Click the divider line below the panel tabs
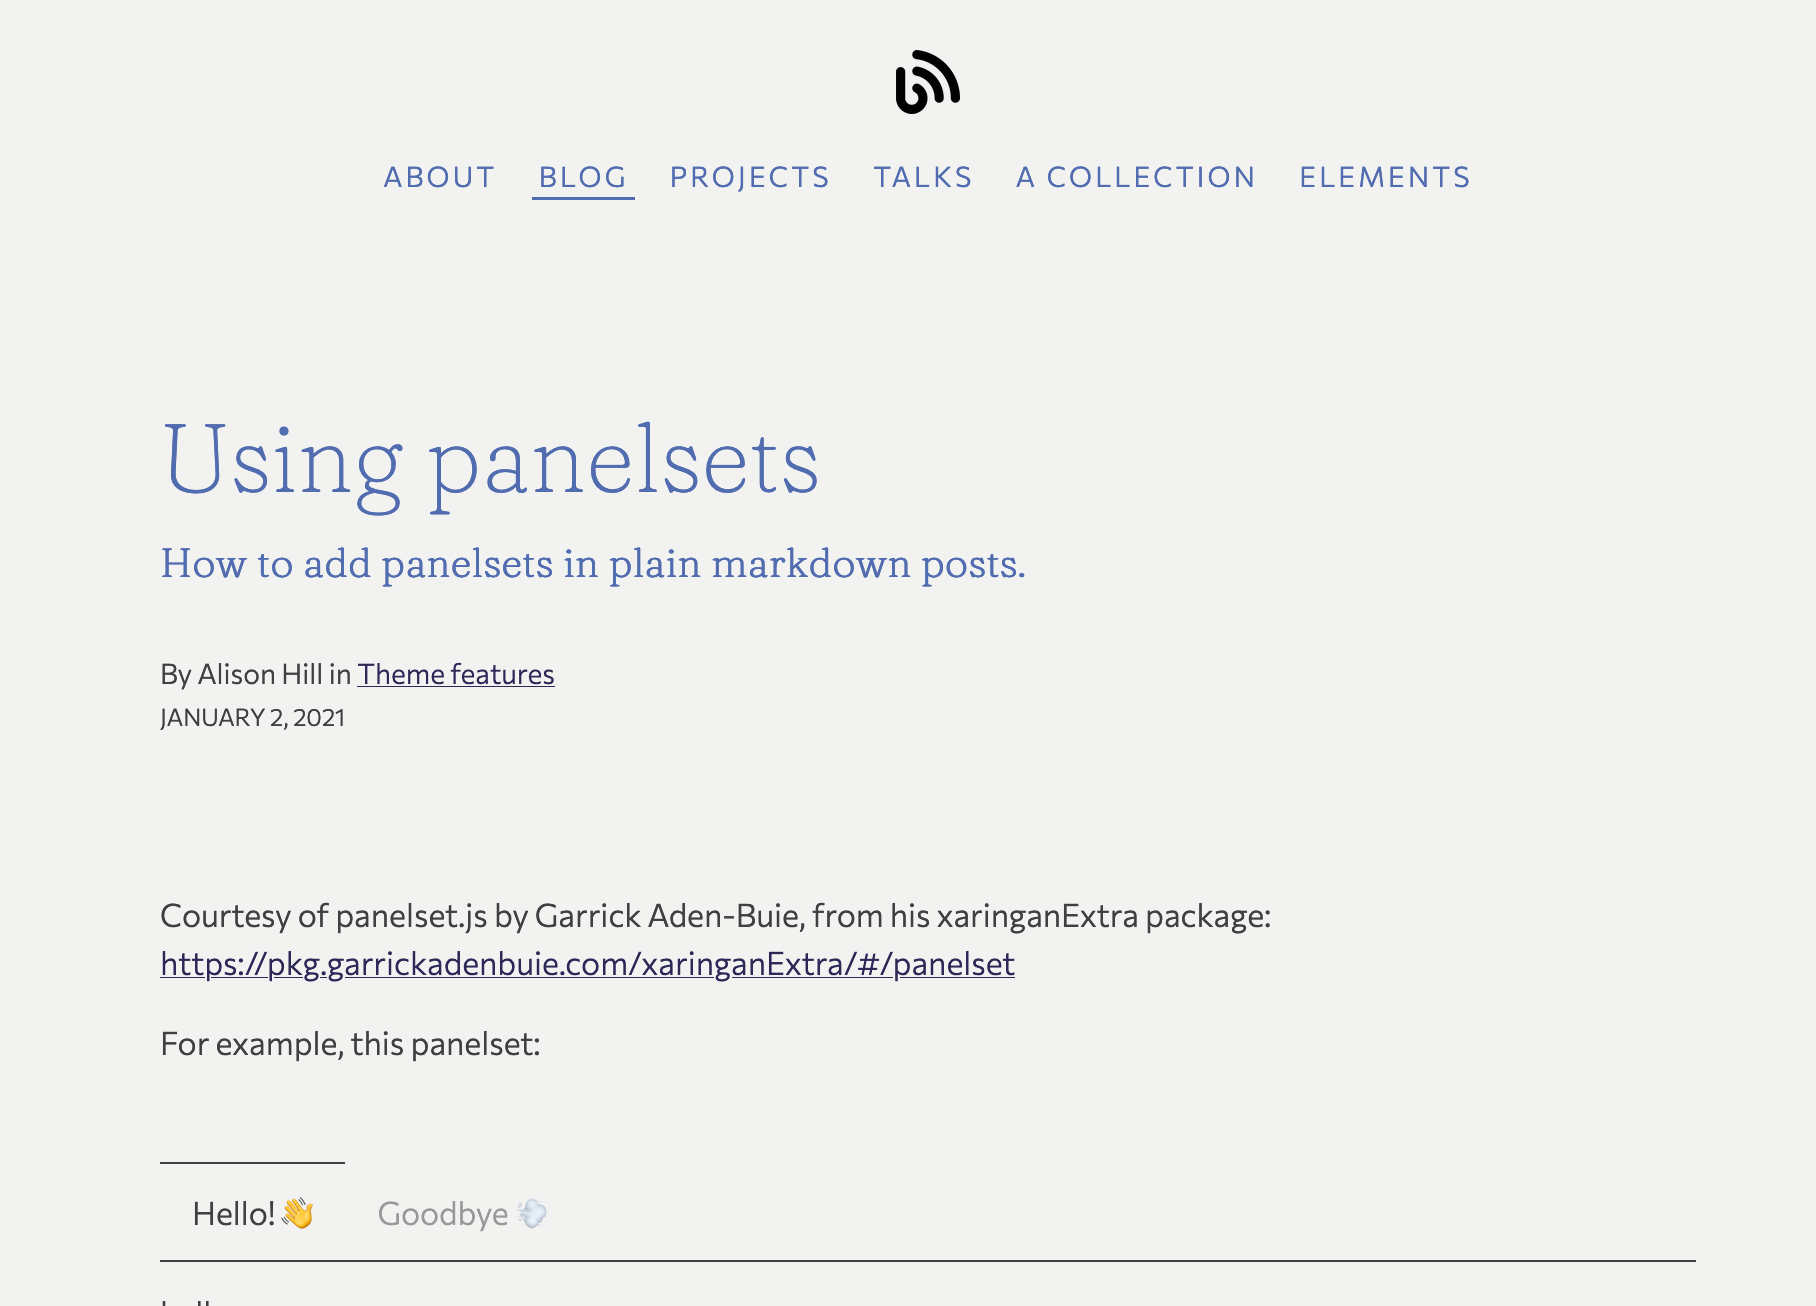1816x1306 pixels. click(927, 1261)
